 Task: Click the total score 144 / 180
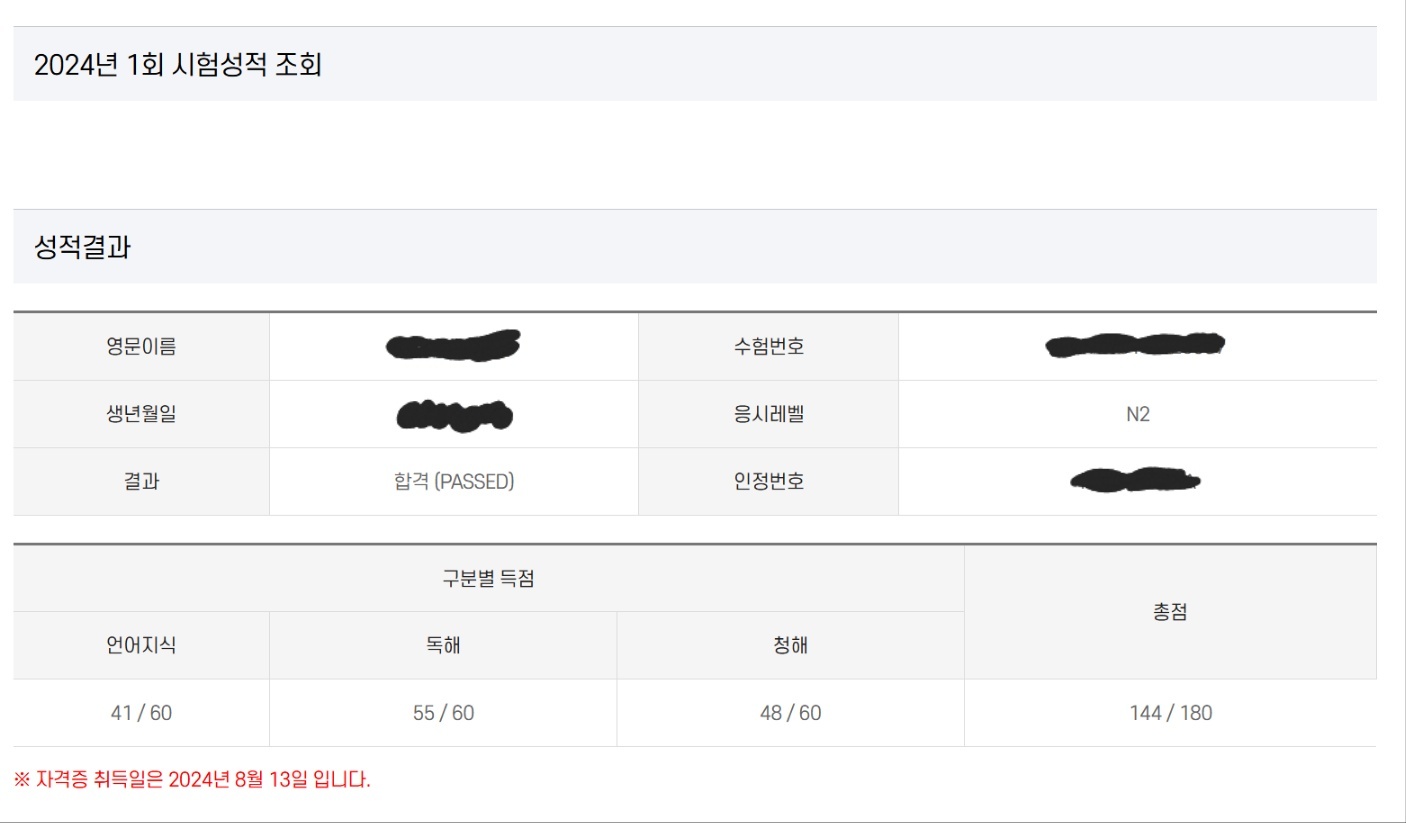1170,713
